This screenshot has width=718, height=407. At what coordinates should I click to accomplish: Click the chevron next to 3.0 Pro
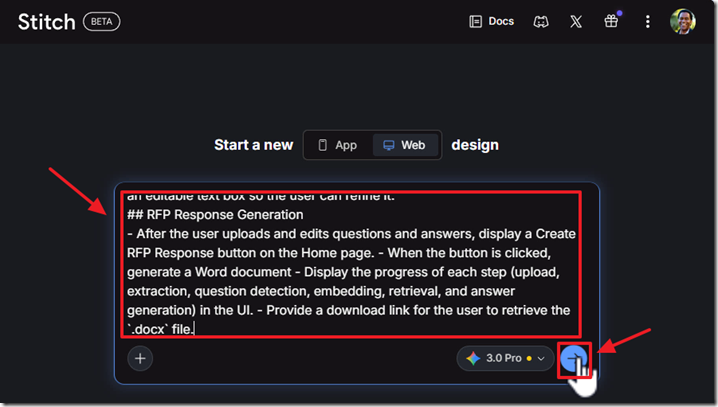[541, 358]
